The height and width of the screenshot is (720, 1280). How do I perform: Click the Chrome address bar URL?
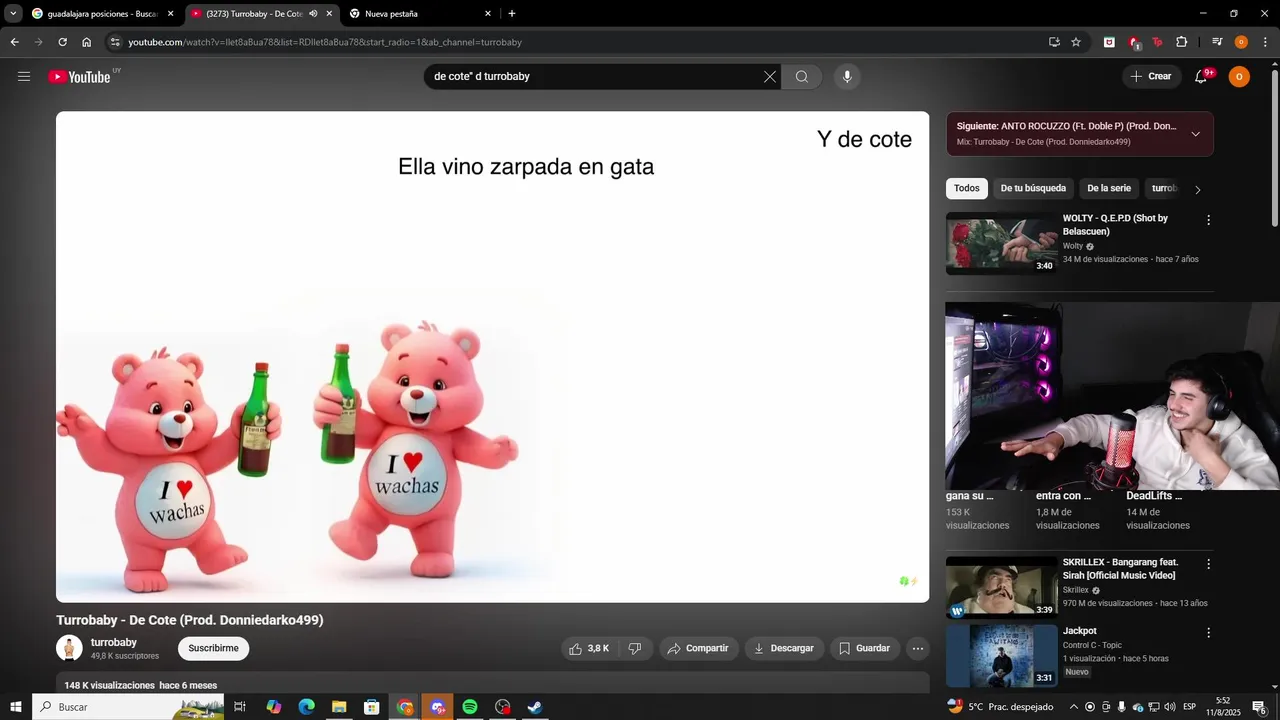point(325,42)
